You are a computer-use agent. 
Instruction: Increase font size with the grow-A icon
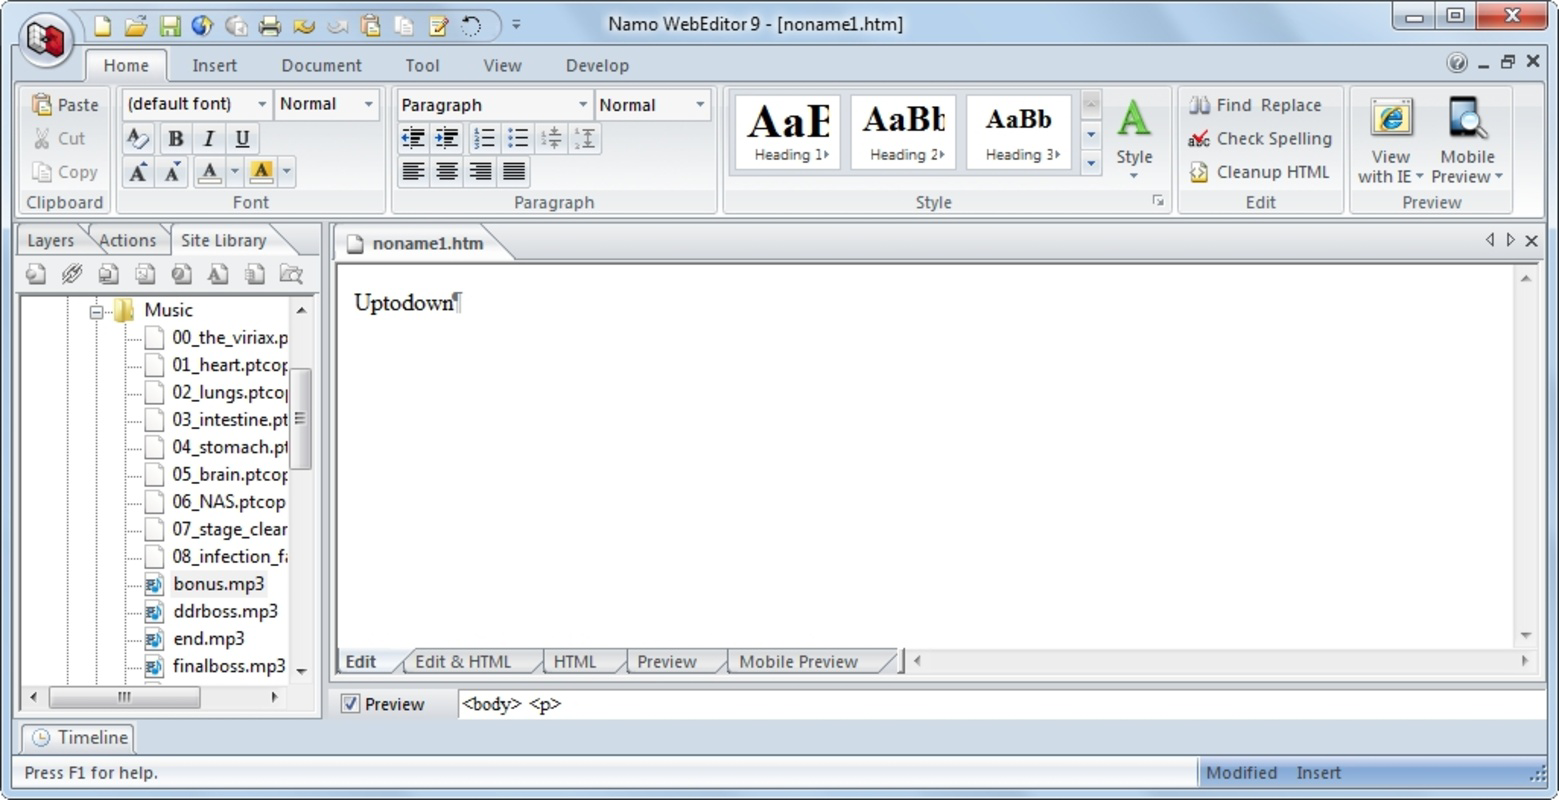pyautogui.click(x=138, y=172)
